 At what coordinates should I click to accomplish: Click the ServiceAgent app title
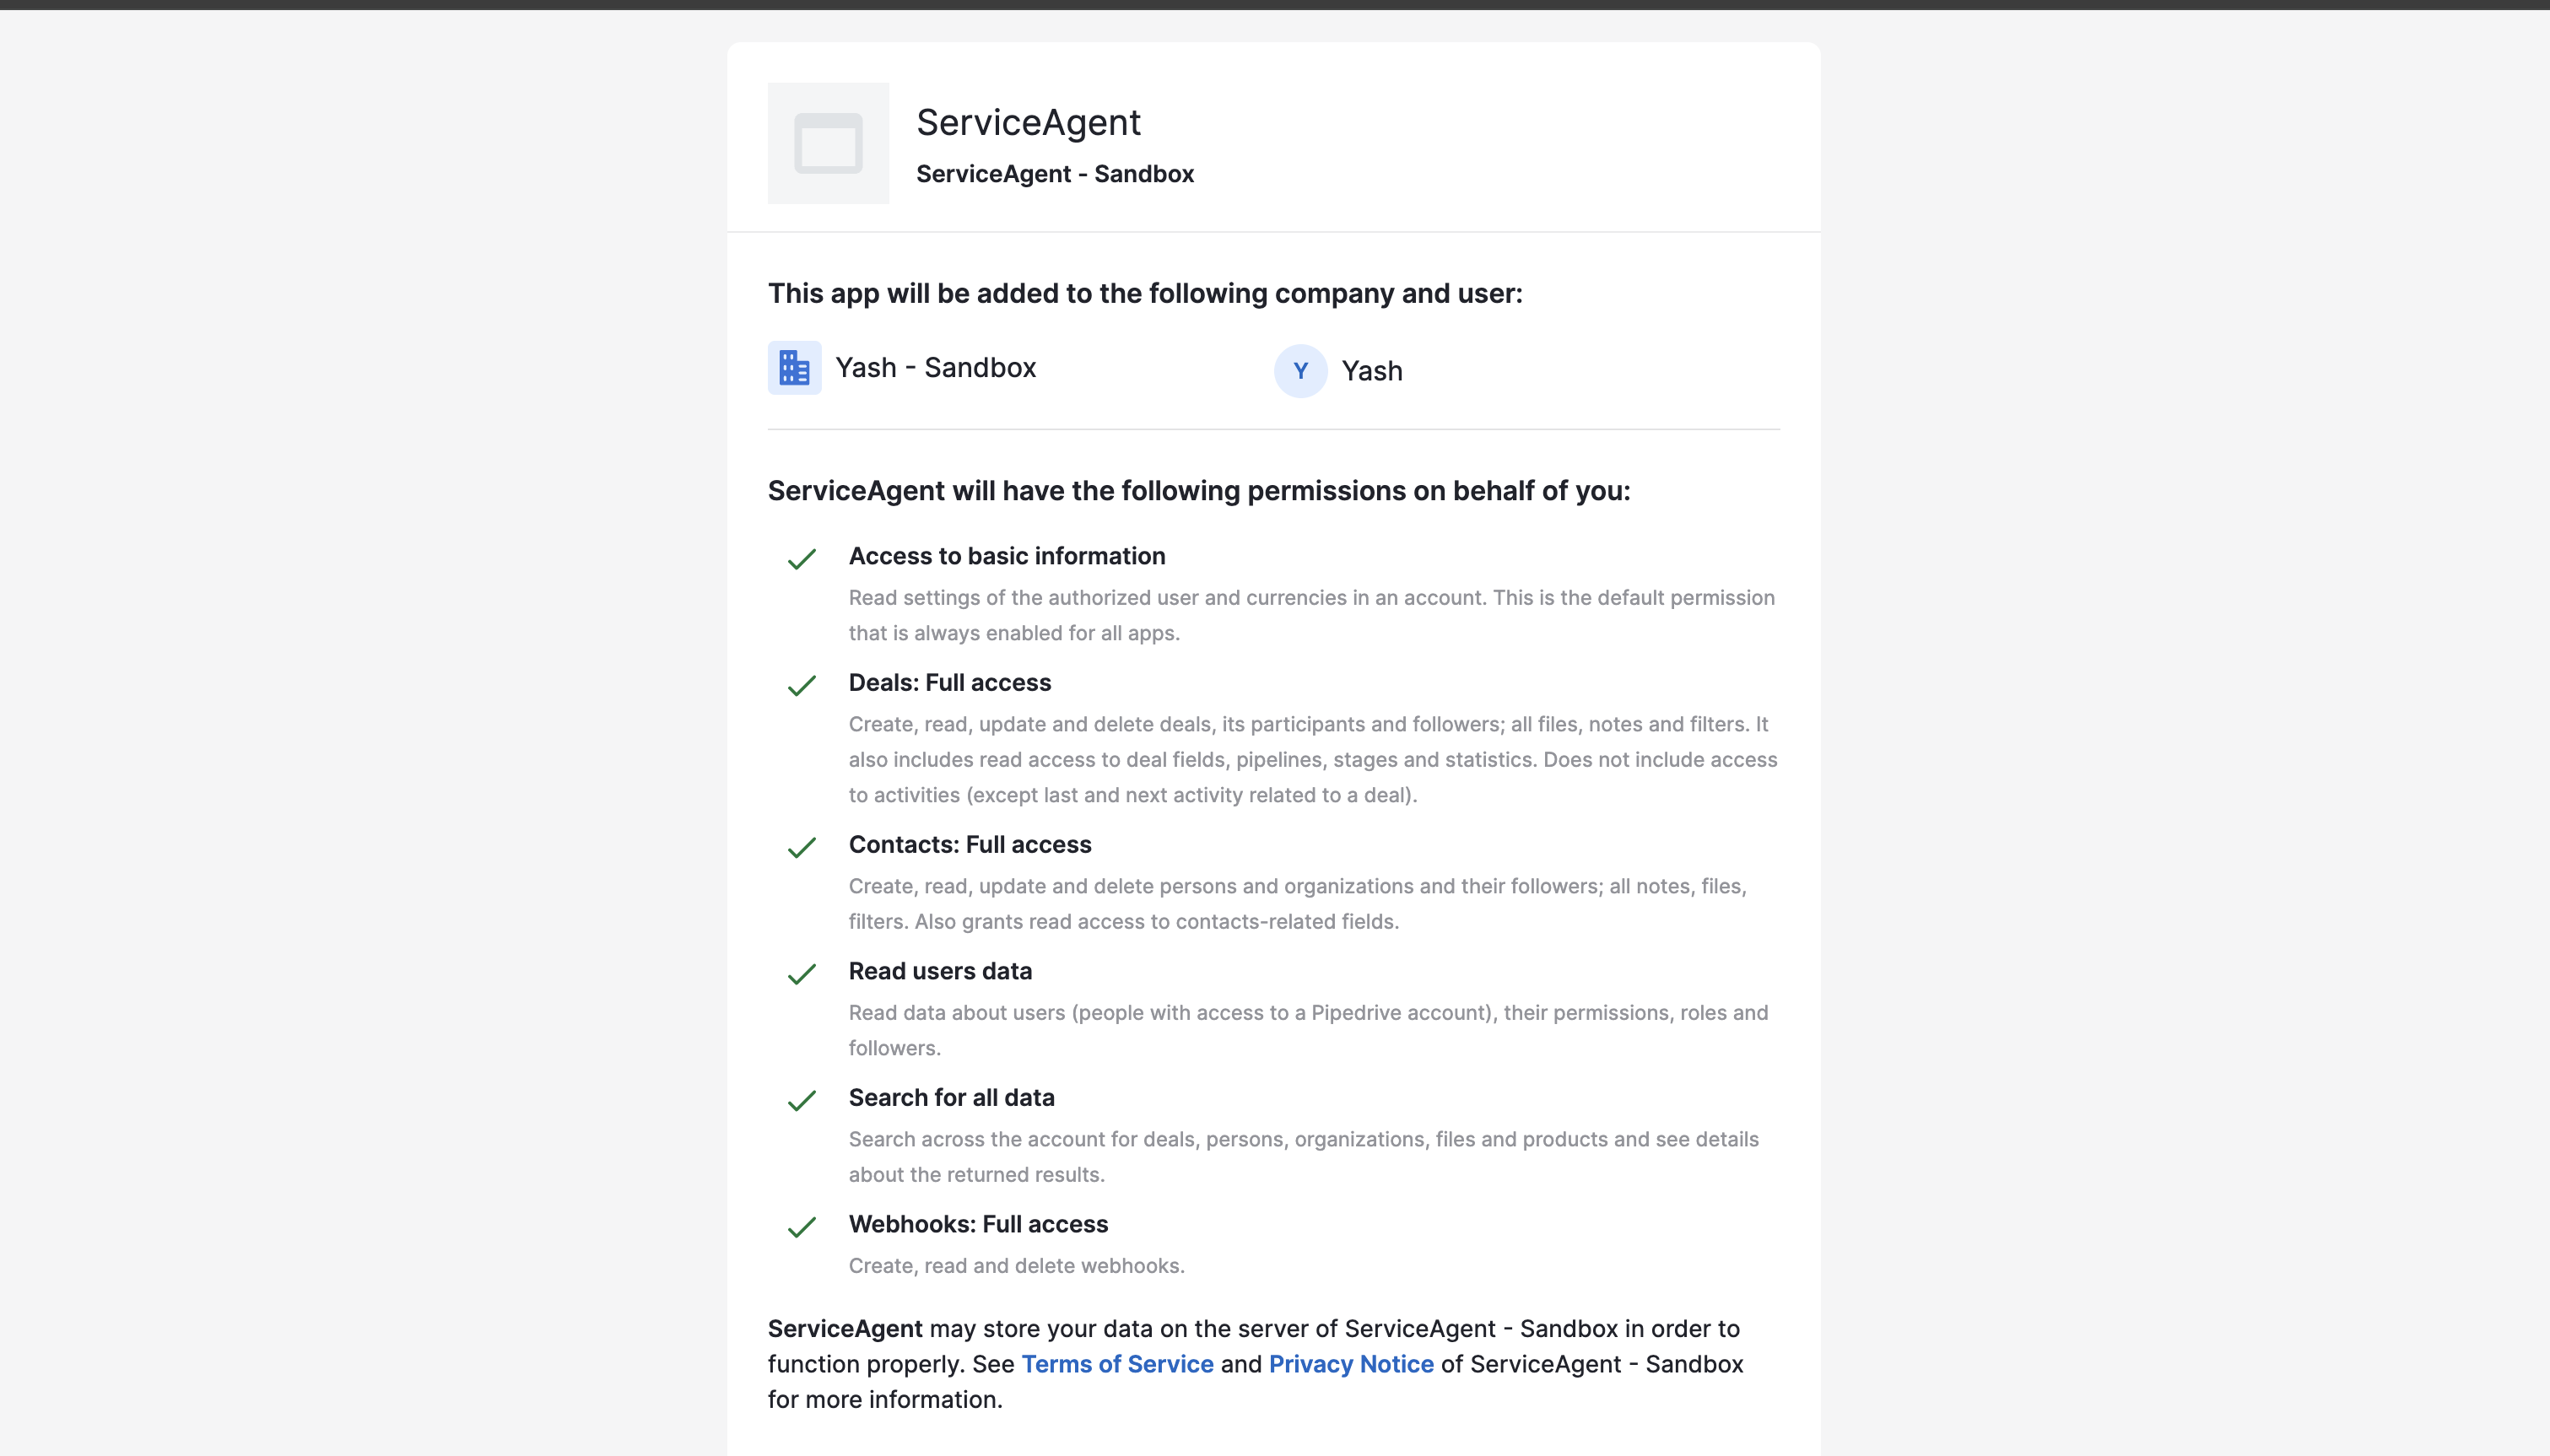1028,122
